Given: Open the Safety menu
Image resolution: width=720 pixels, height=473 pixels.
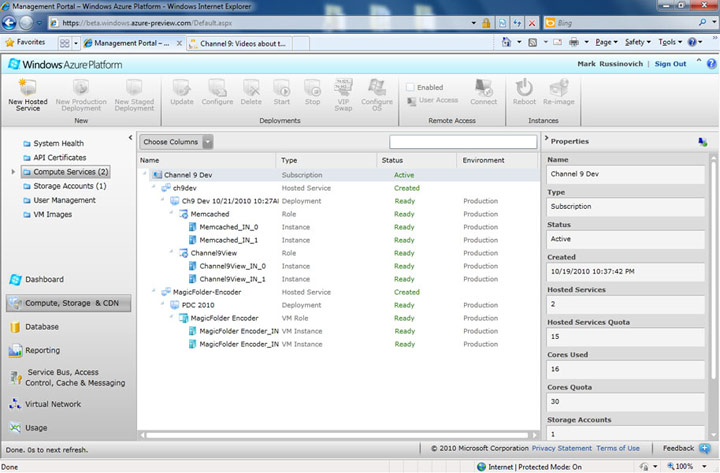Looking at the screenshot, I should pyautogui.click(x=638, y=42).
